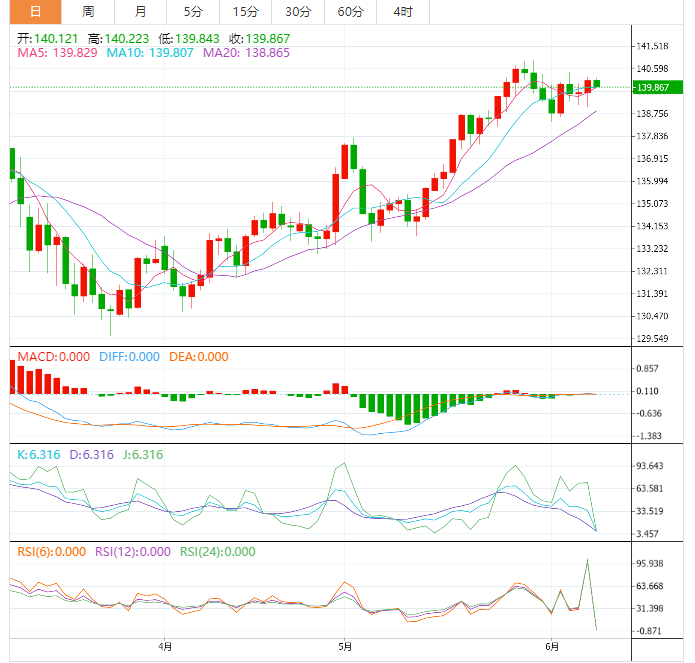Screen dimensions: 695x663
Task: Click the RSI(24) indicator label
Action: tap(217, 552)
